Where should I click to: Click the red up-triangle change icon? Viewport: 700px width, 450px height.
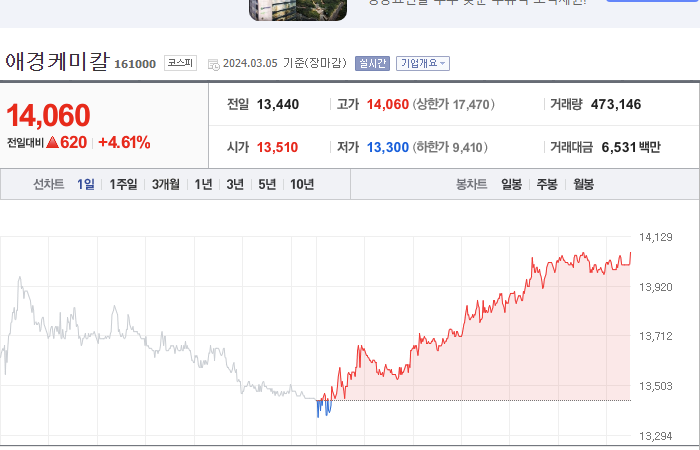coord(53,142)
